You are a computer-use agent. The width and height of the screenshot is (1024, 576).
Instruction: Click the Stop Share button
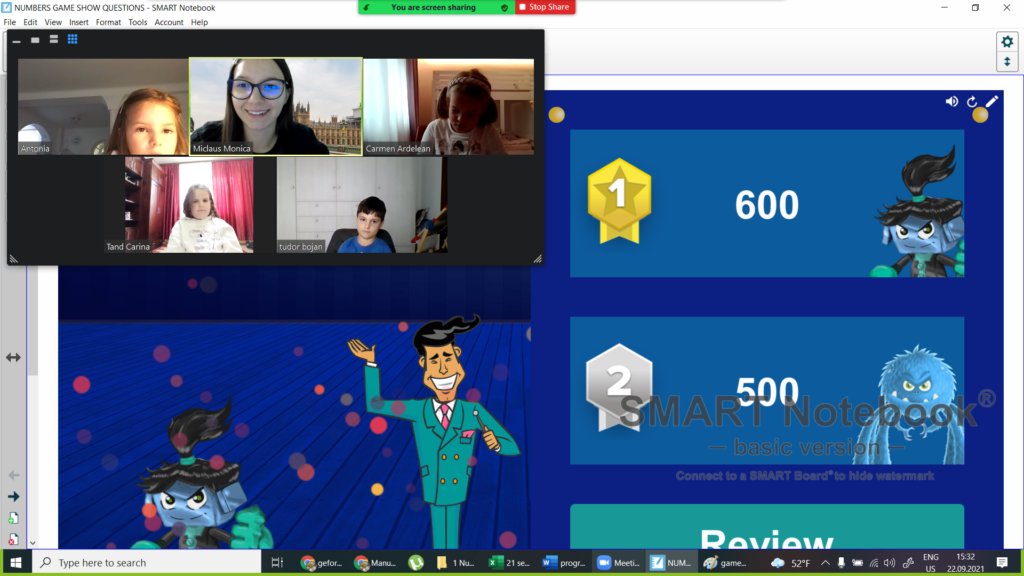[x=545, y=7]
